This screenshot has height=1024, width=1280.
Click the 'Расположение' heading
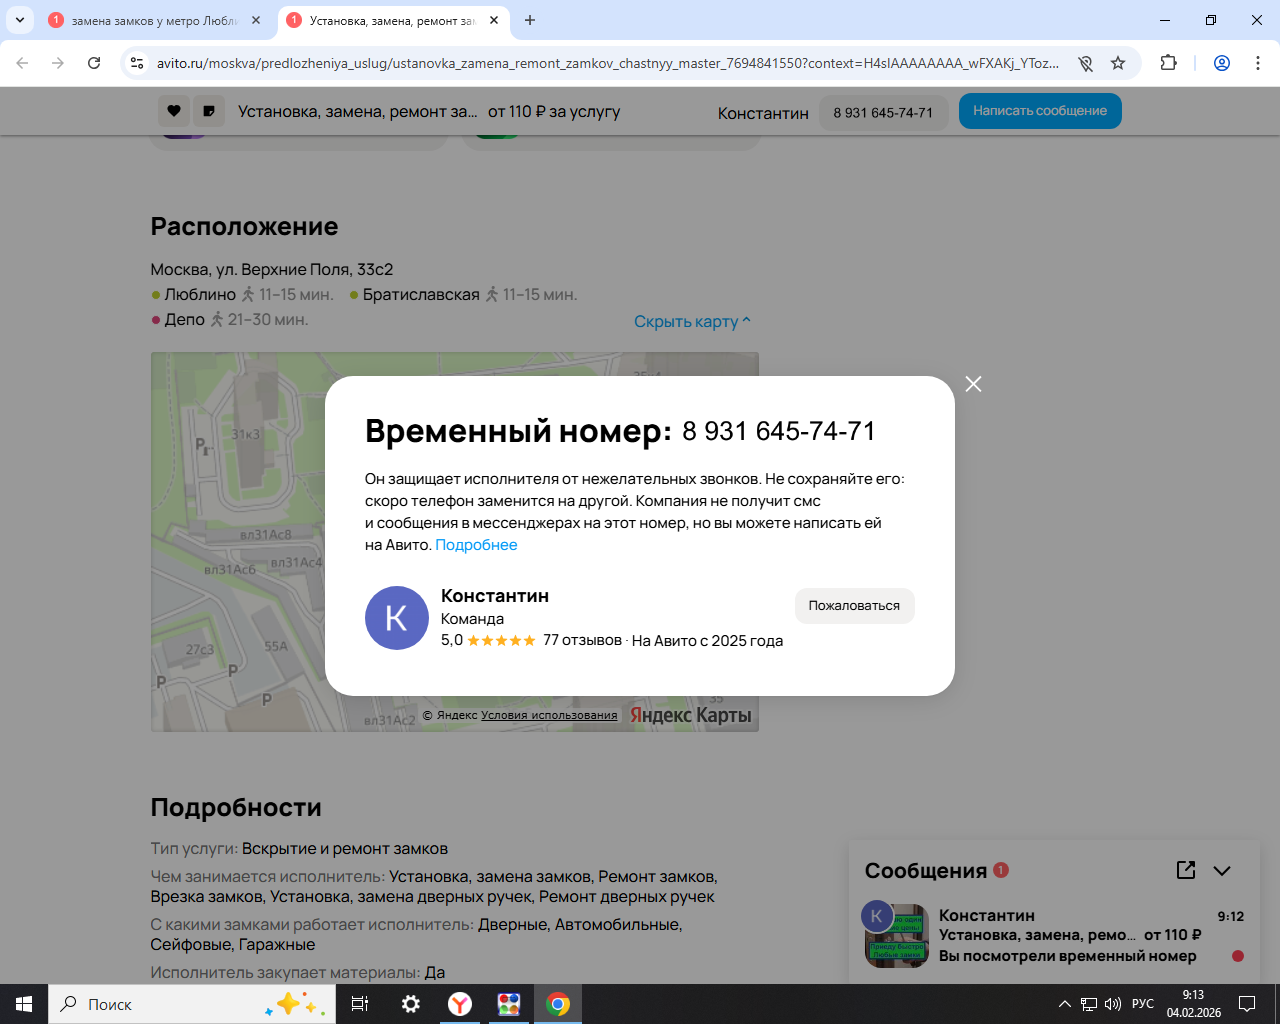pyautogui.click(x=244, y=227)
